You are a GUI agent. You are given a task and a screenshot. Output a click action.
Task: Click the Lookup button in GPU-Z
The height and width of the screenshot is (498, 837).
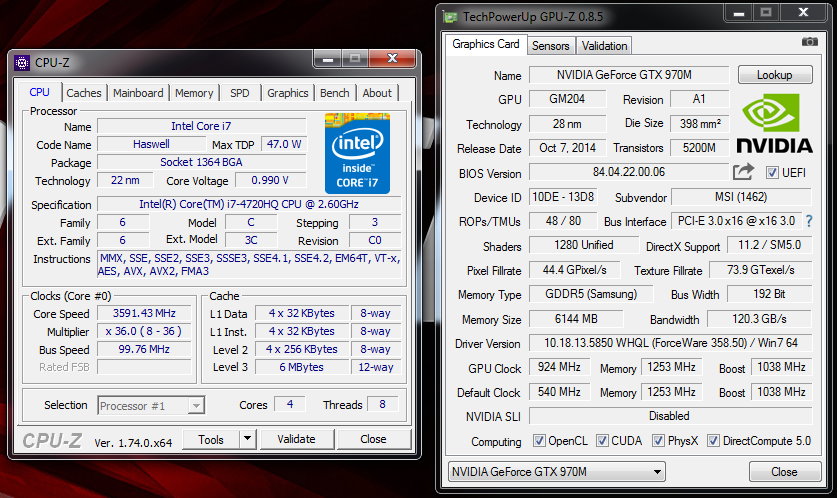coord(775,75)
